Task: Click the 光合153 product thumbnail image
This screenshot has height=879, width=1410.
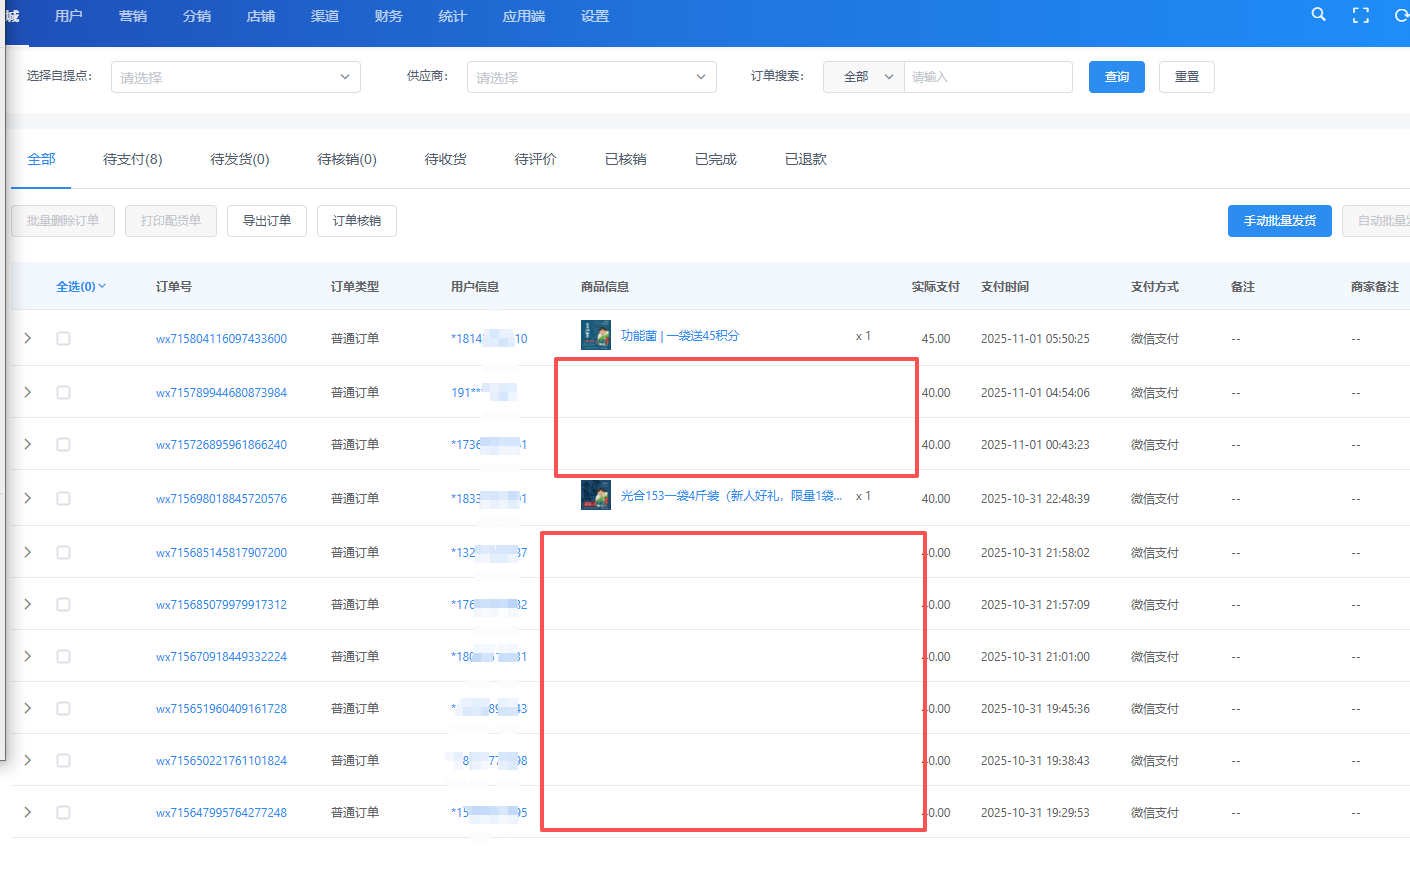Action: [595, 495]
